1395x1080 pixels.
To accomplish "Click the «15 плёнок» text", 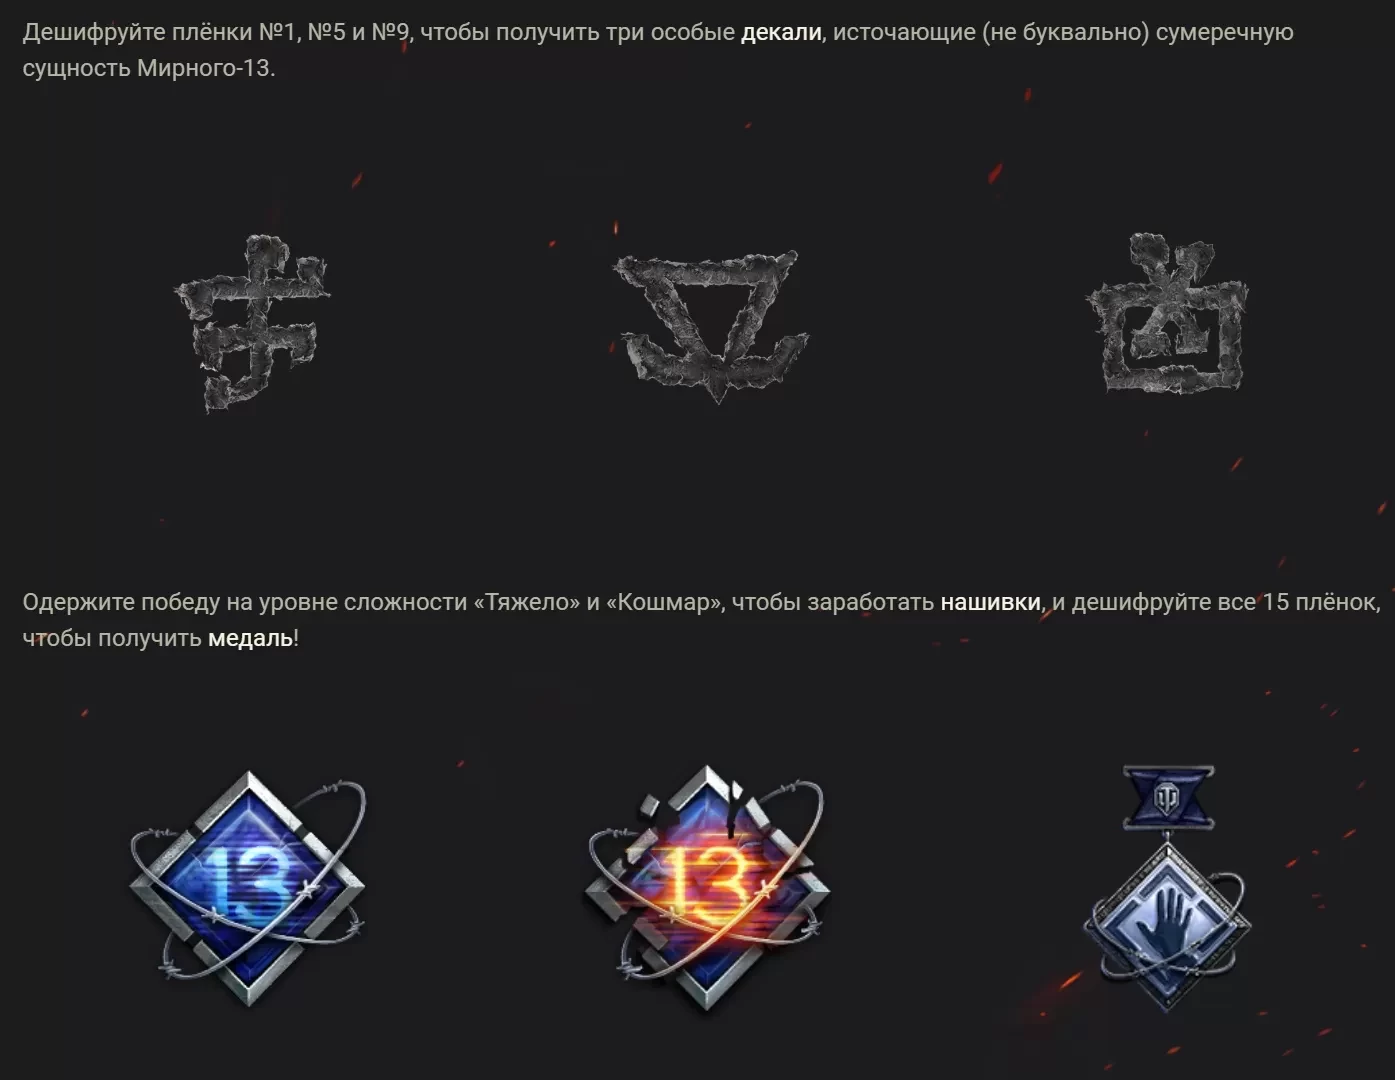I will tap(1320, 602).
